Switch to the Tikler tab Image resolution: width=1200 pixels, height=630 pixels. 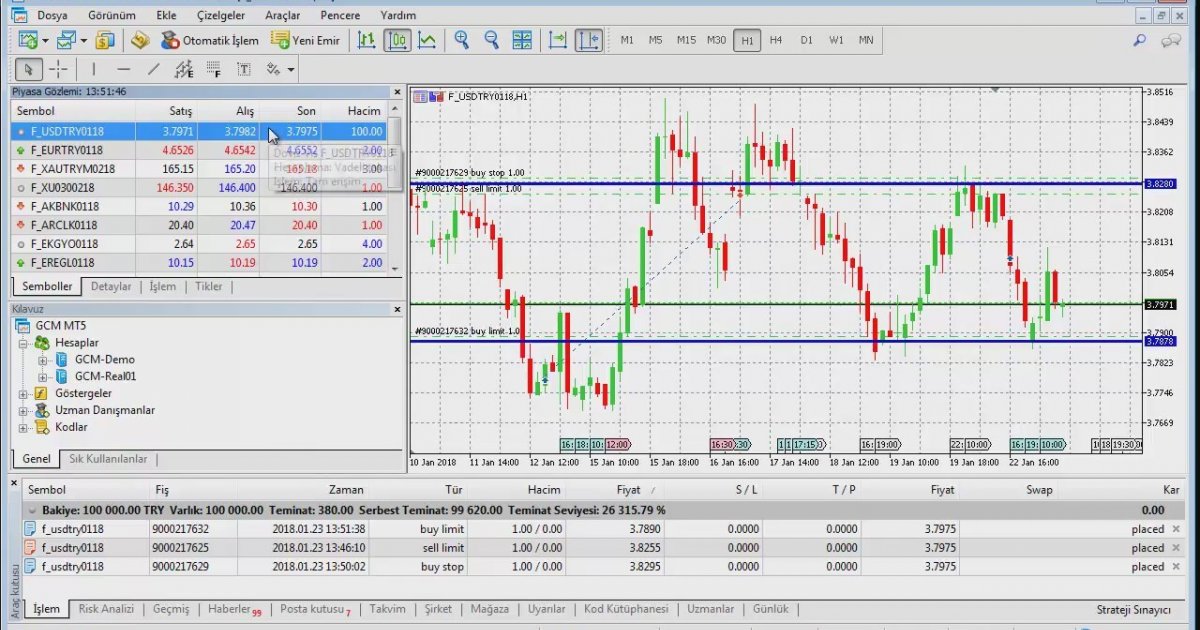pyautogui.click(x=208, y=287)
